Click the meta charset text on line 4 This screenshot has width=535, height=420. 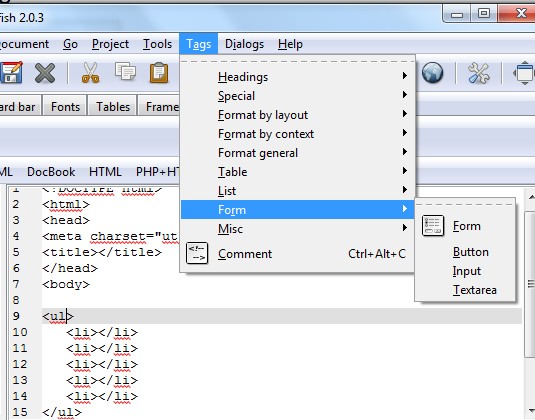110,236
